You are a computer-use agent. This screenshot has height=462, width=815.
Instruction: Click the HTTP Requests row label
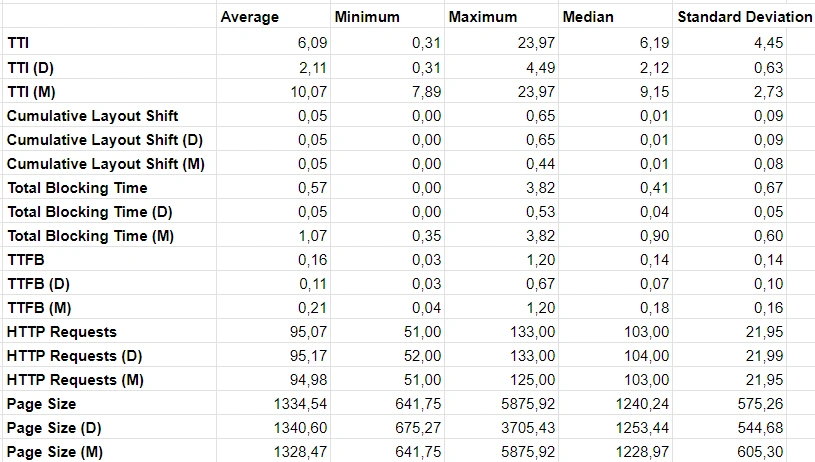(62, 332)
